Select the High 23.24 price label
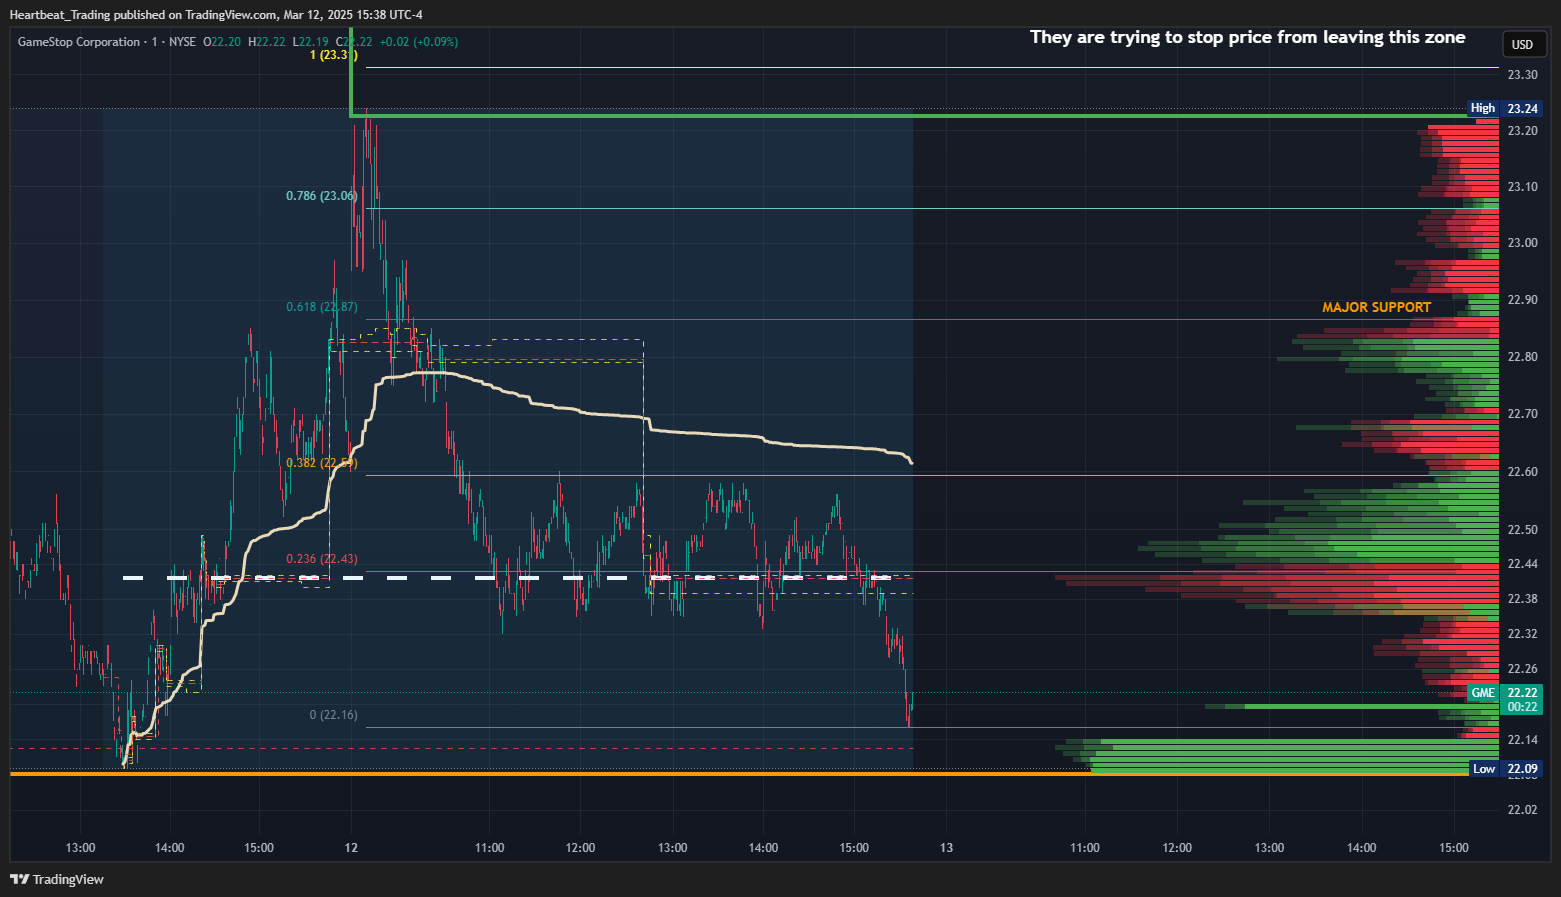This screenshot has width=1561, height=897. [x=1505, y=108]
